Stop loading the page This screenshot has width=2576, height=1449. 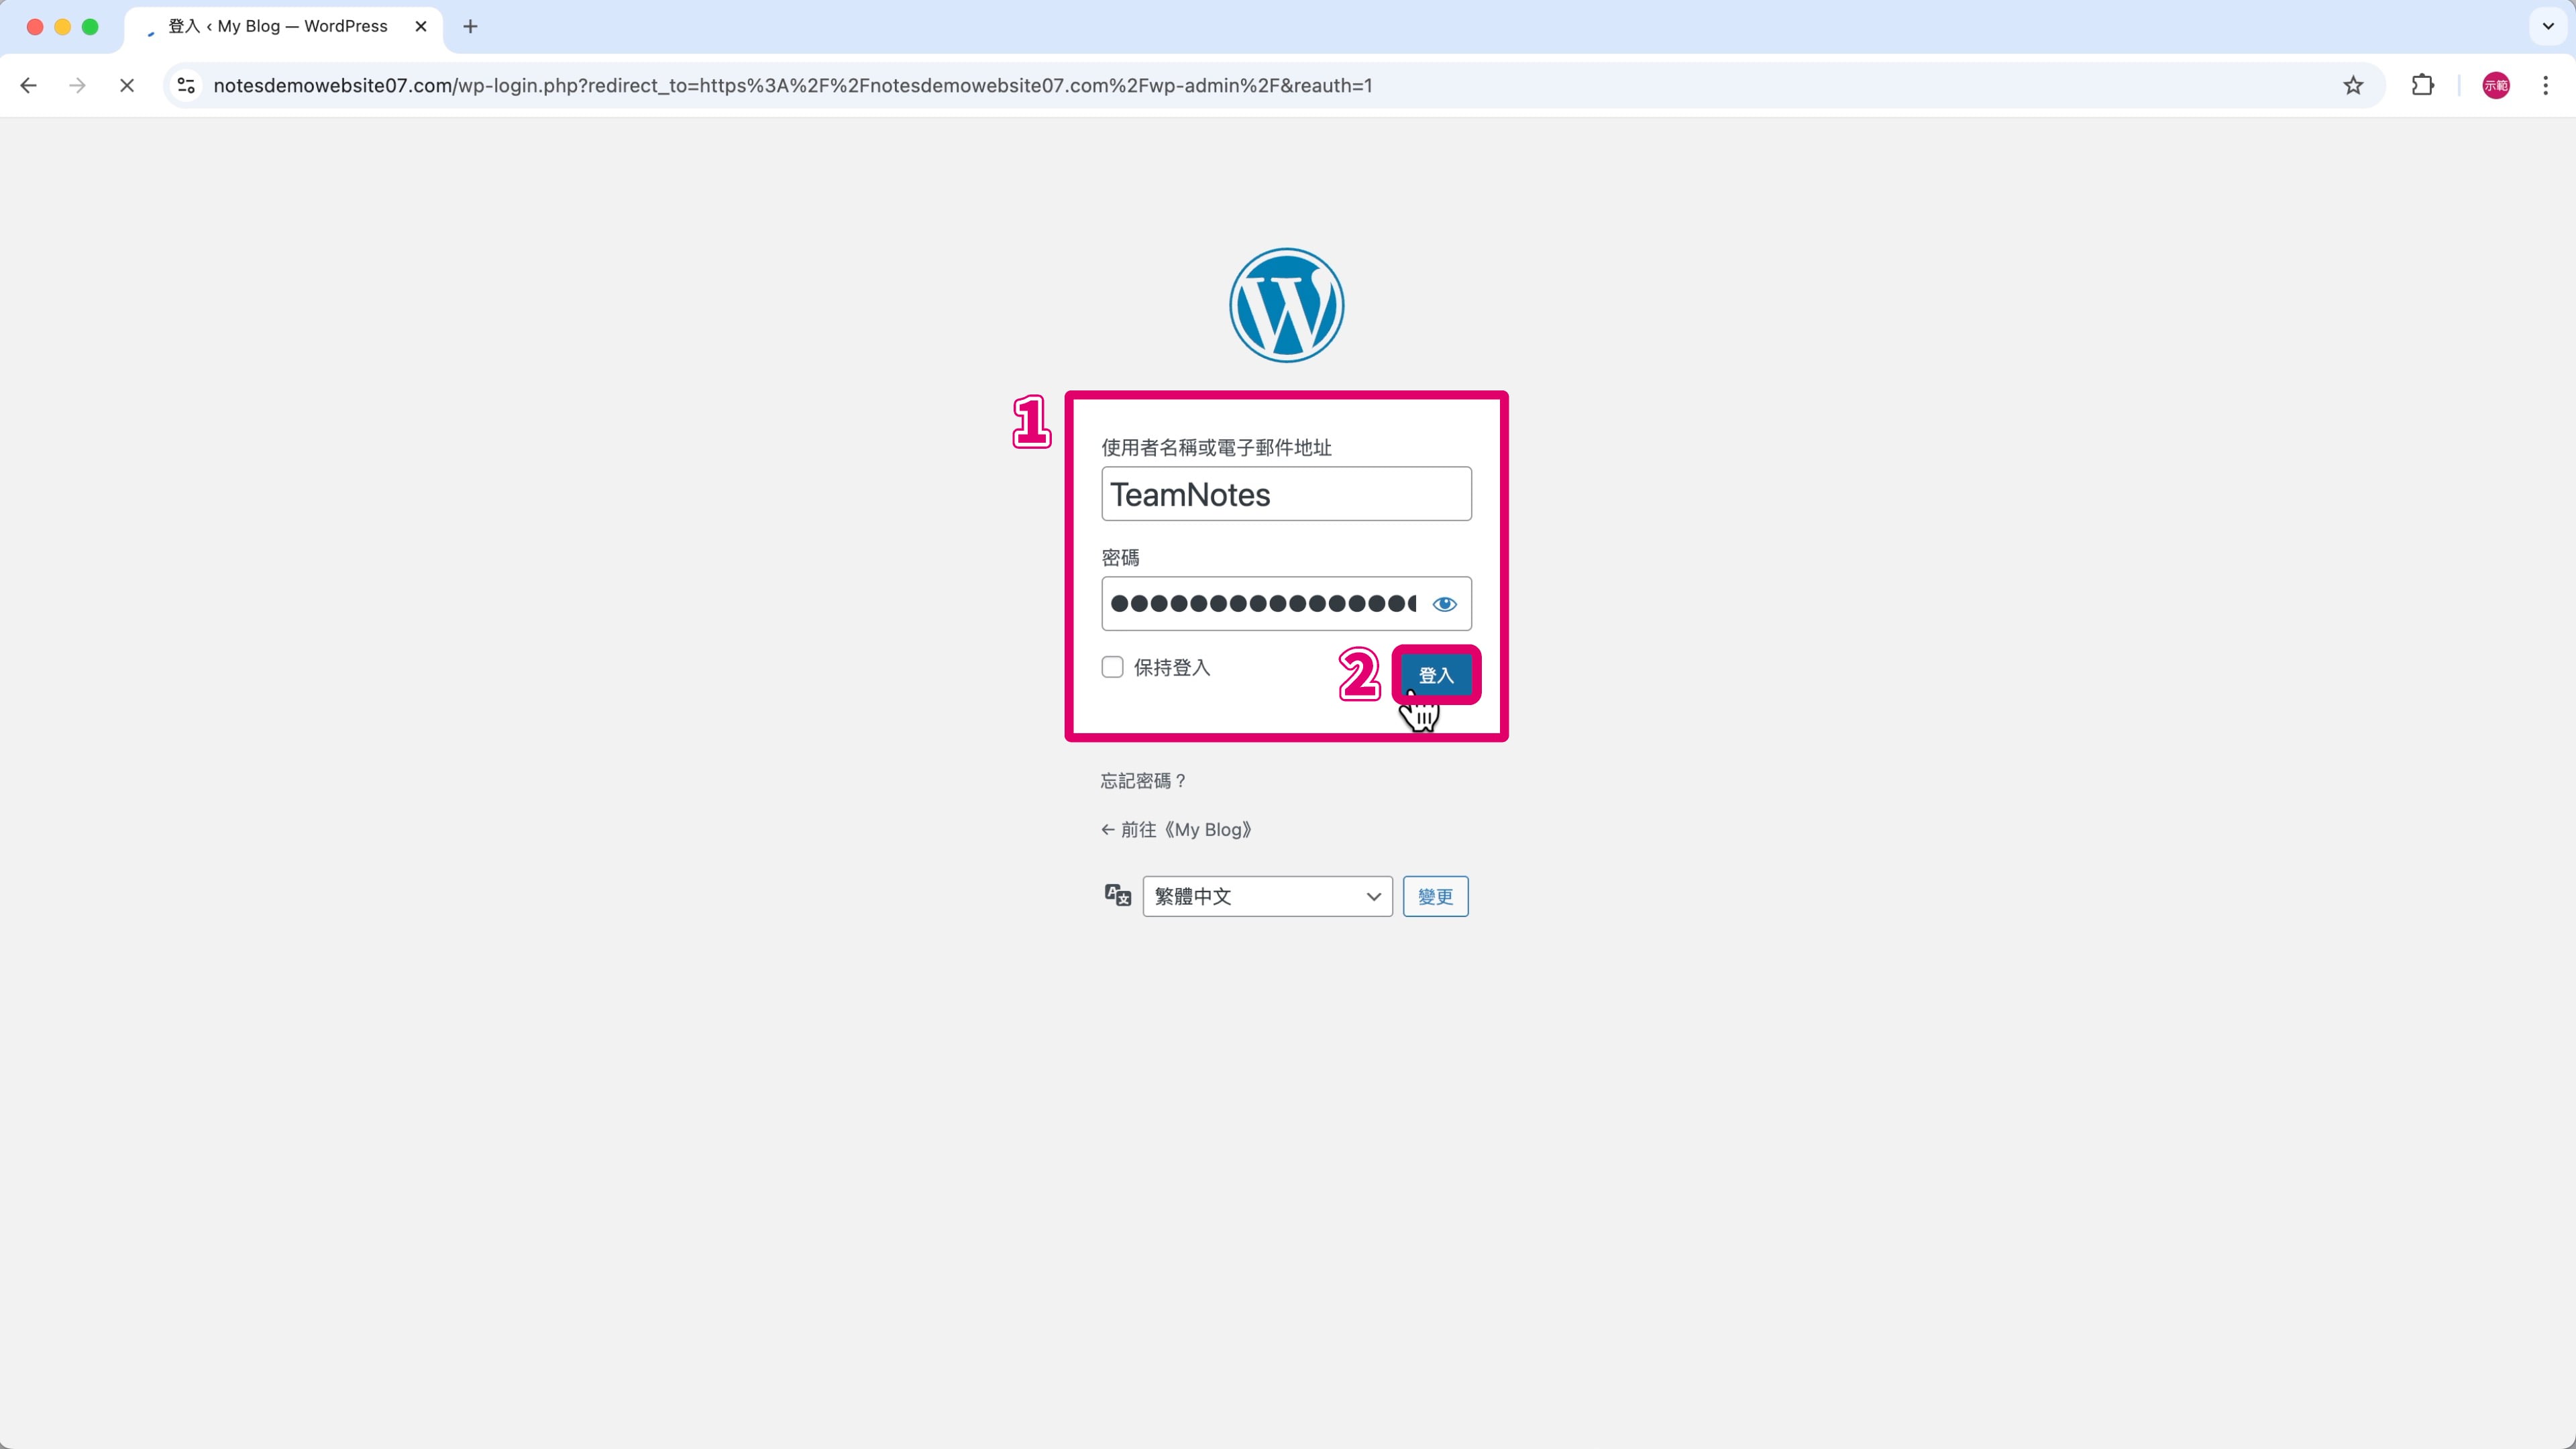coord(127,86)
